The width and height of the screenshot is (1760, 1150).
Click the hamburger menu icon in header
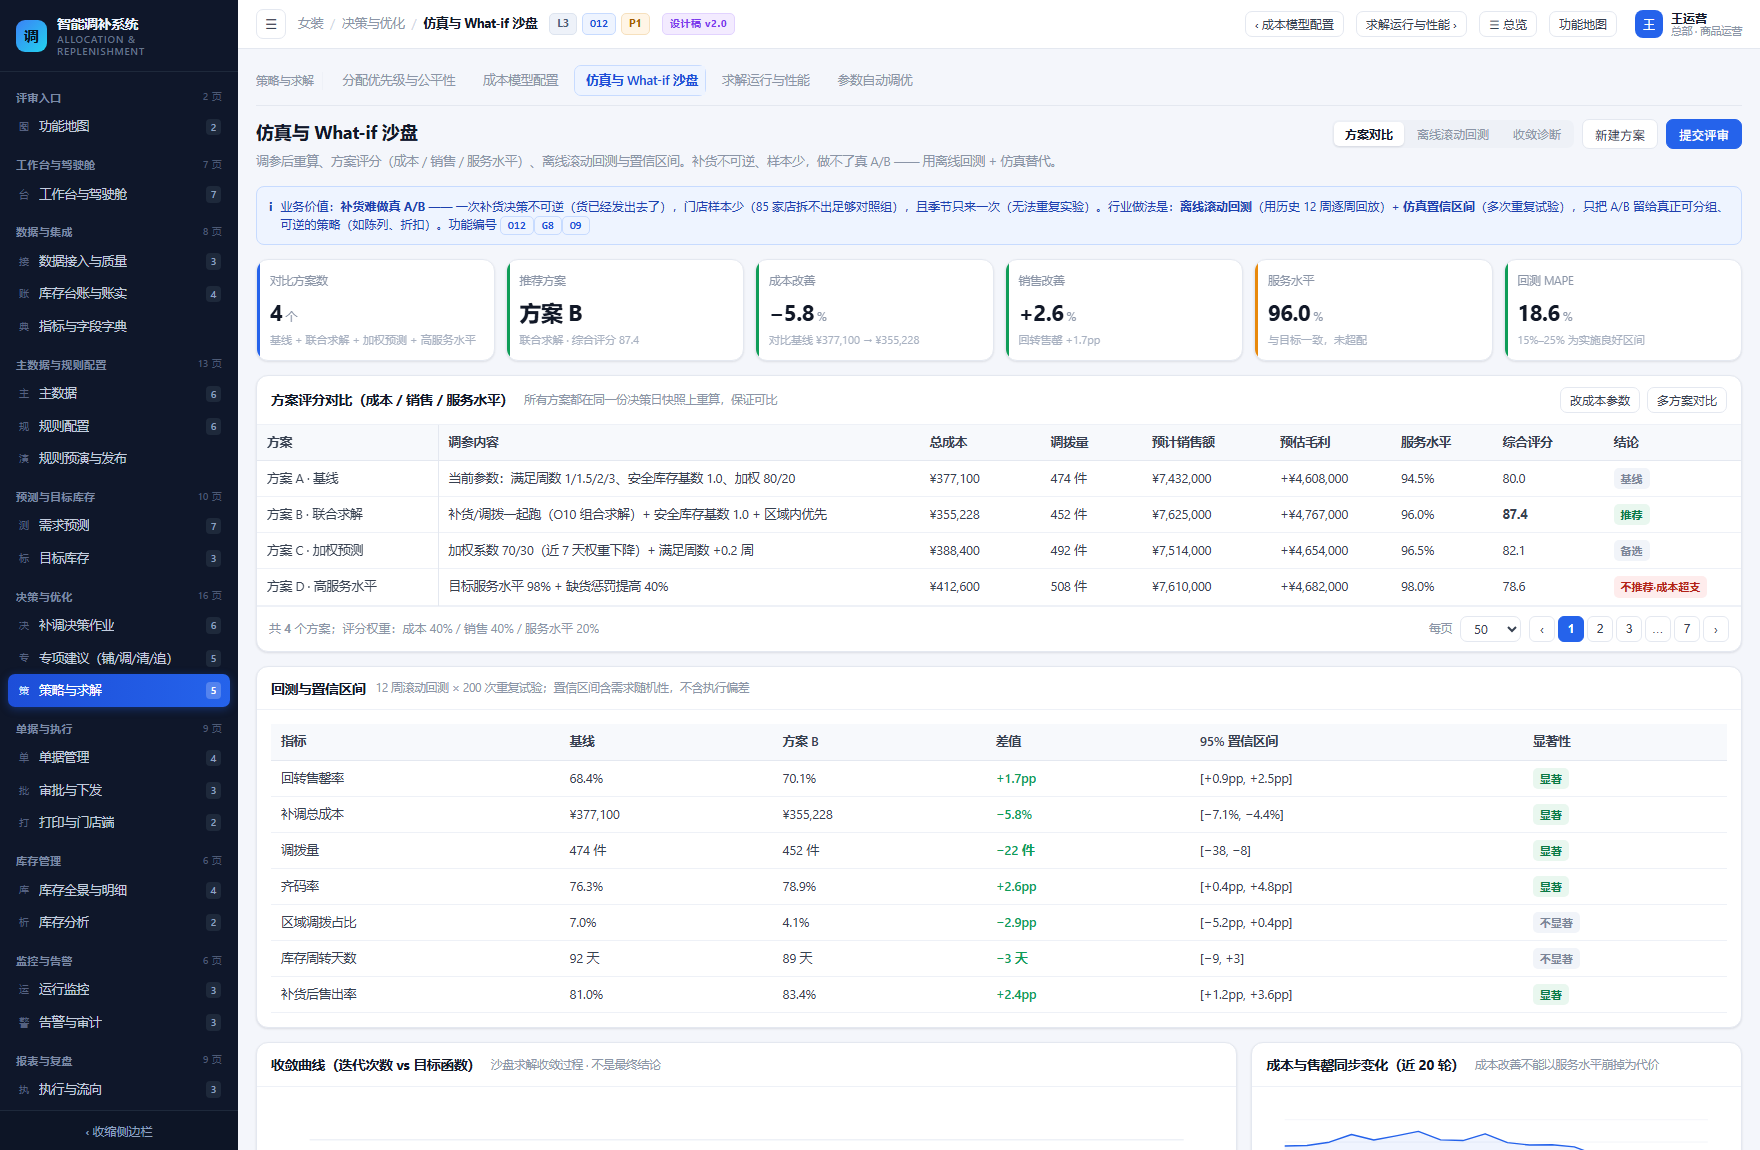pyautogui.click(x=271, y=24)
